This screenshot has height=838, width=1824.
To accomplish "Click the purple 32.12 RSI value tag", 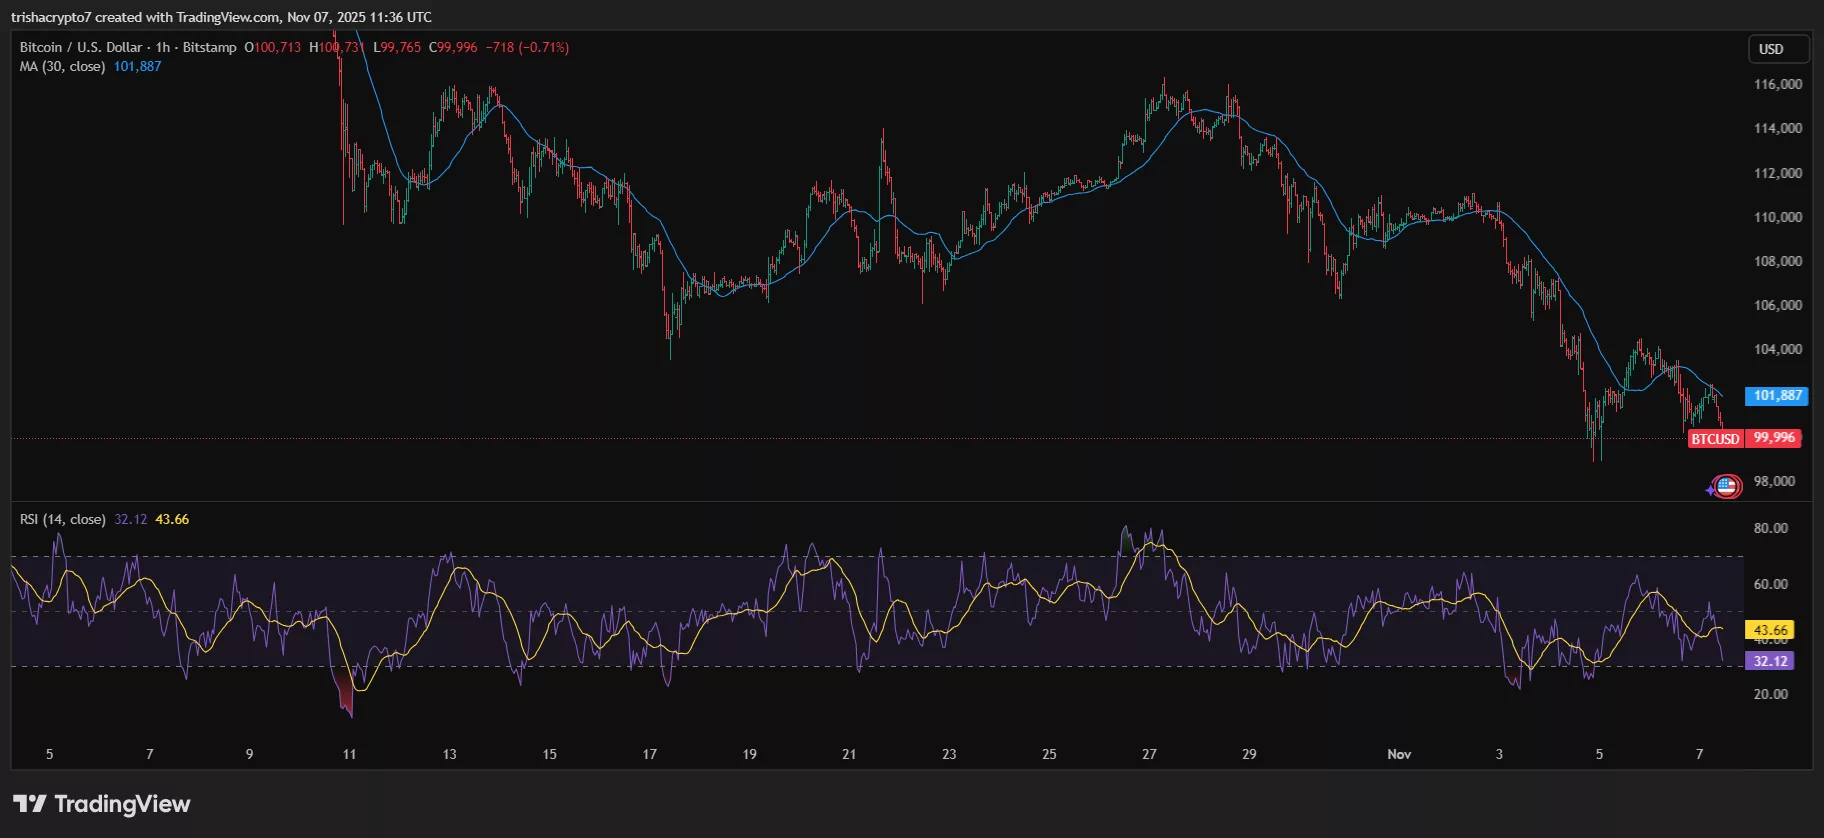I will (1769, 661).
